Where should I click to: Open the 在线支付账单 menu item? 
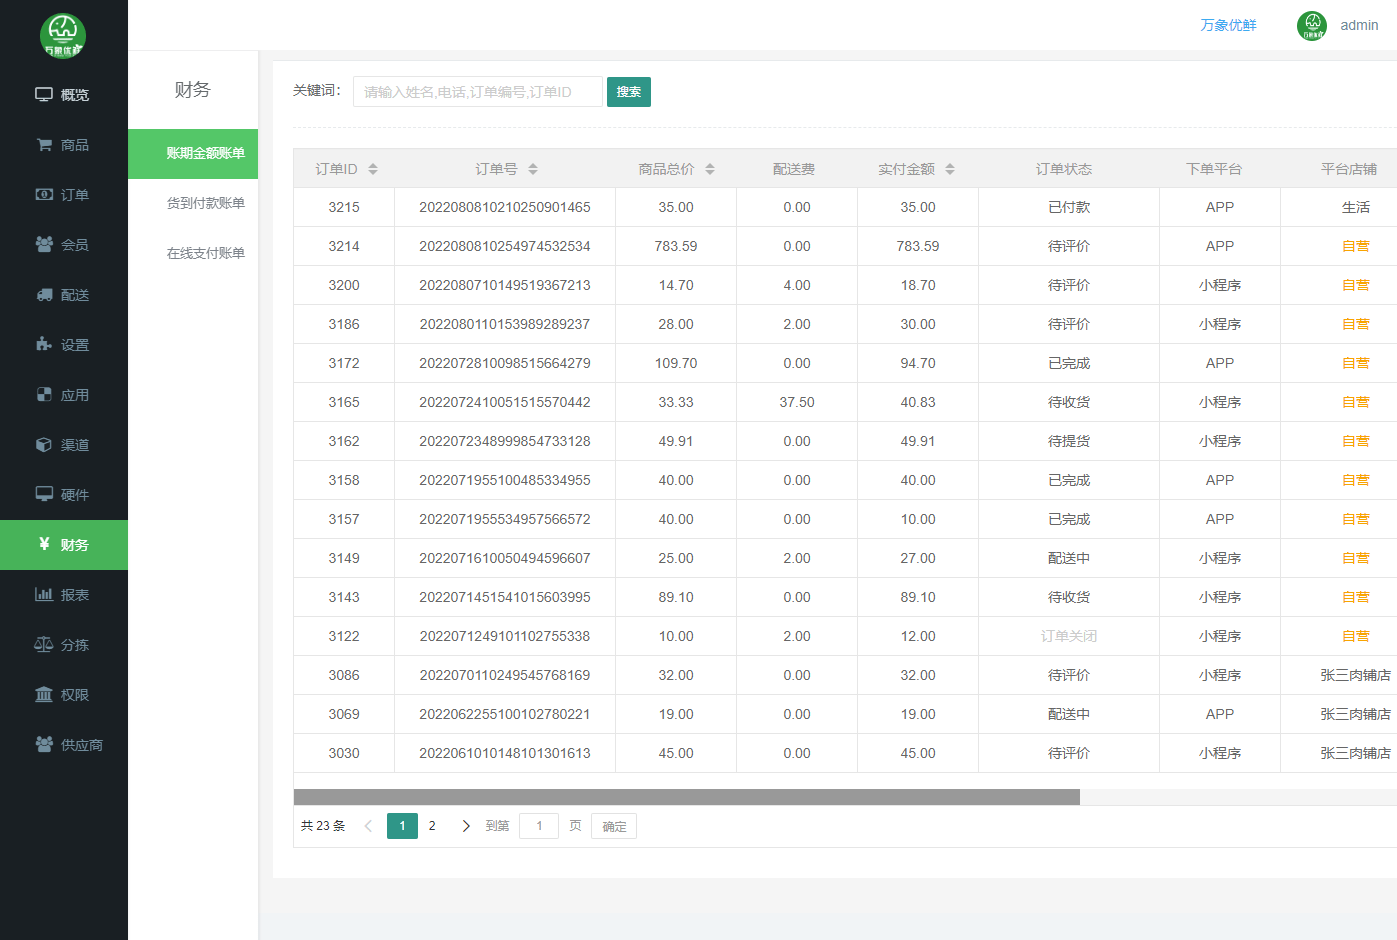205,253
